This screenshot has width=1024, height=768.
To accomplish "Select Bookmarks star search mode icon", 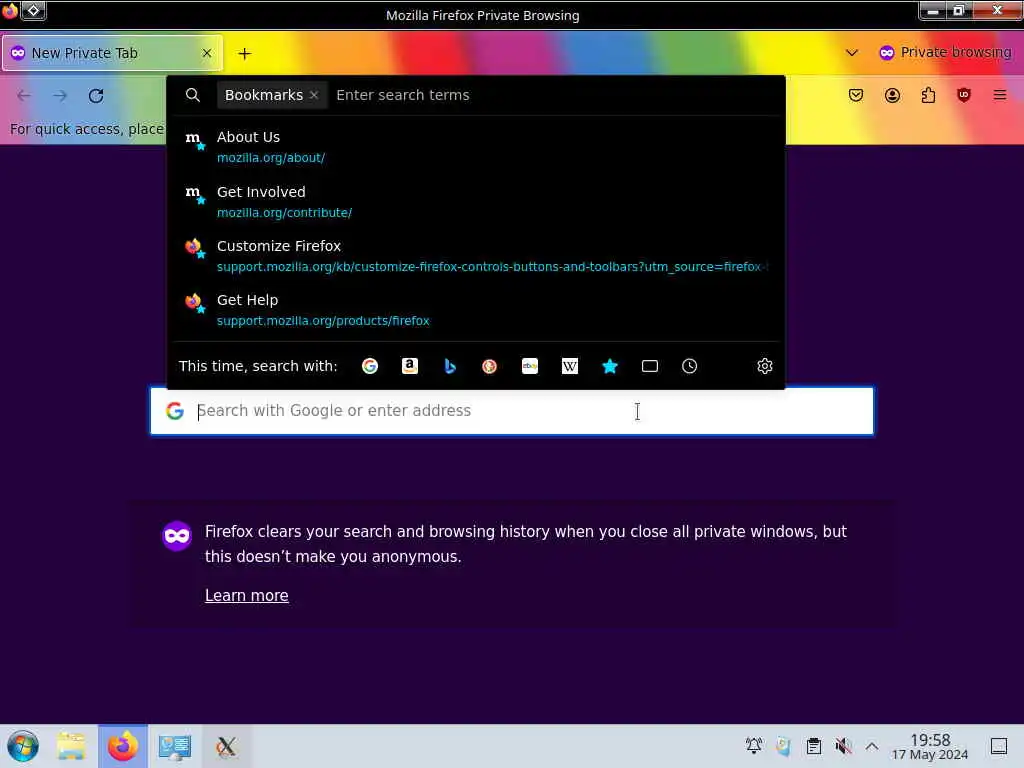I will coord(610,366).
